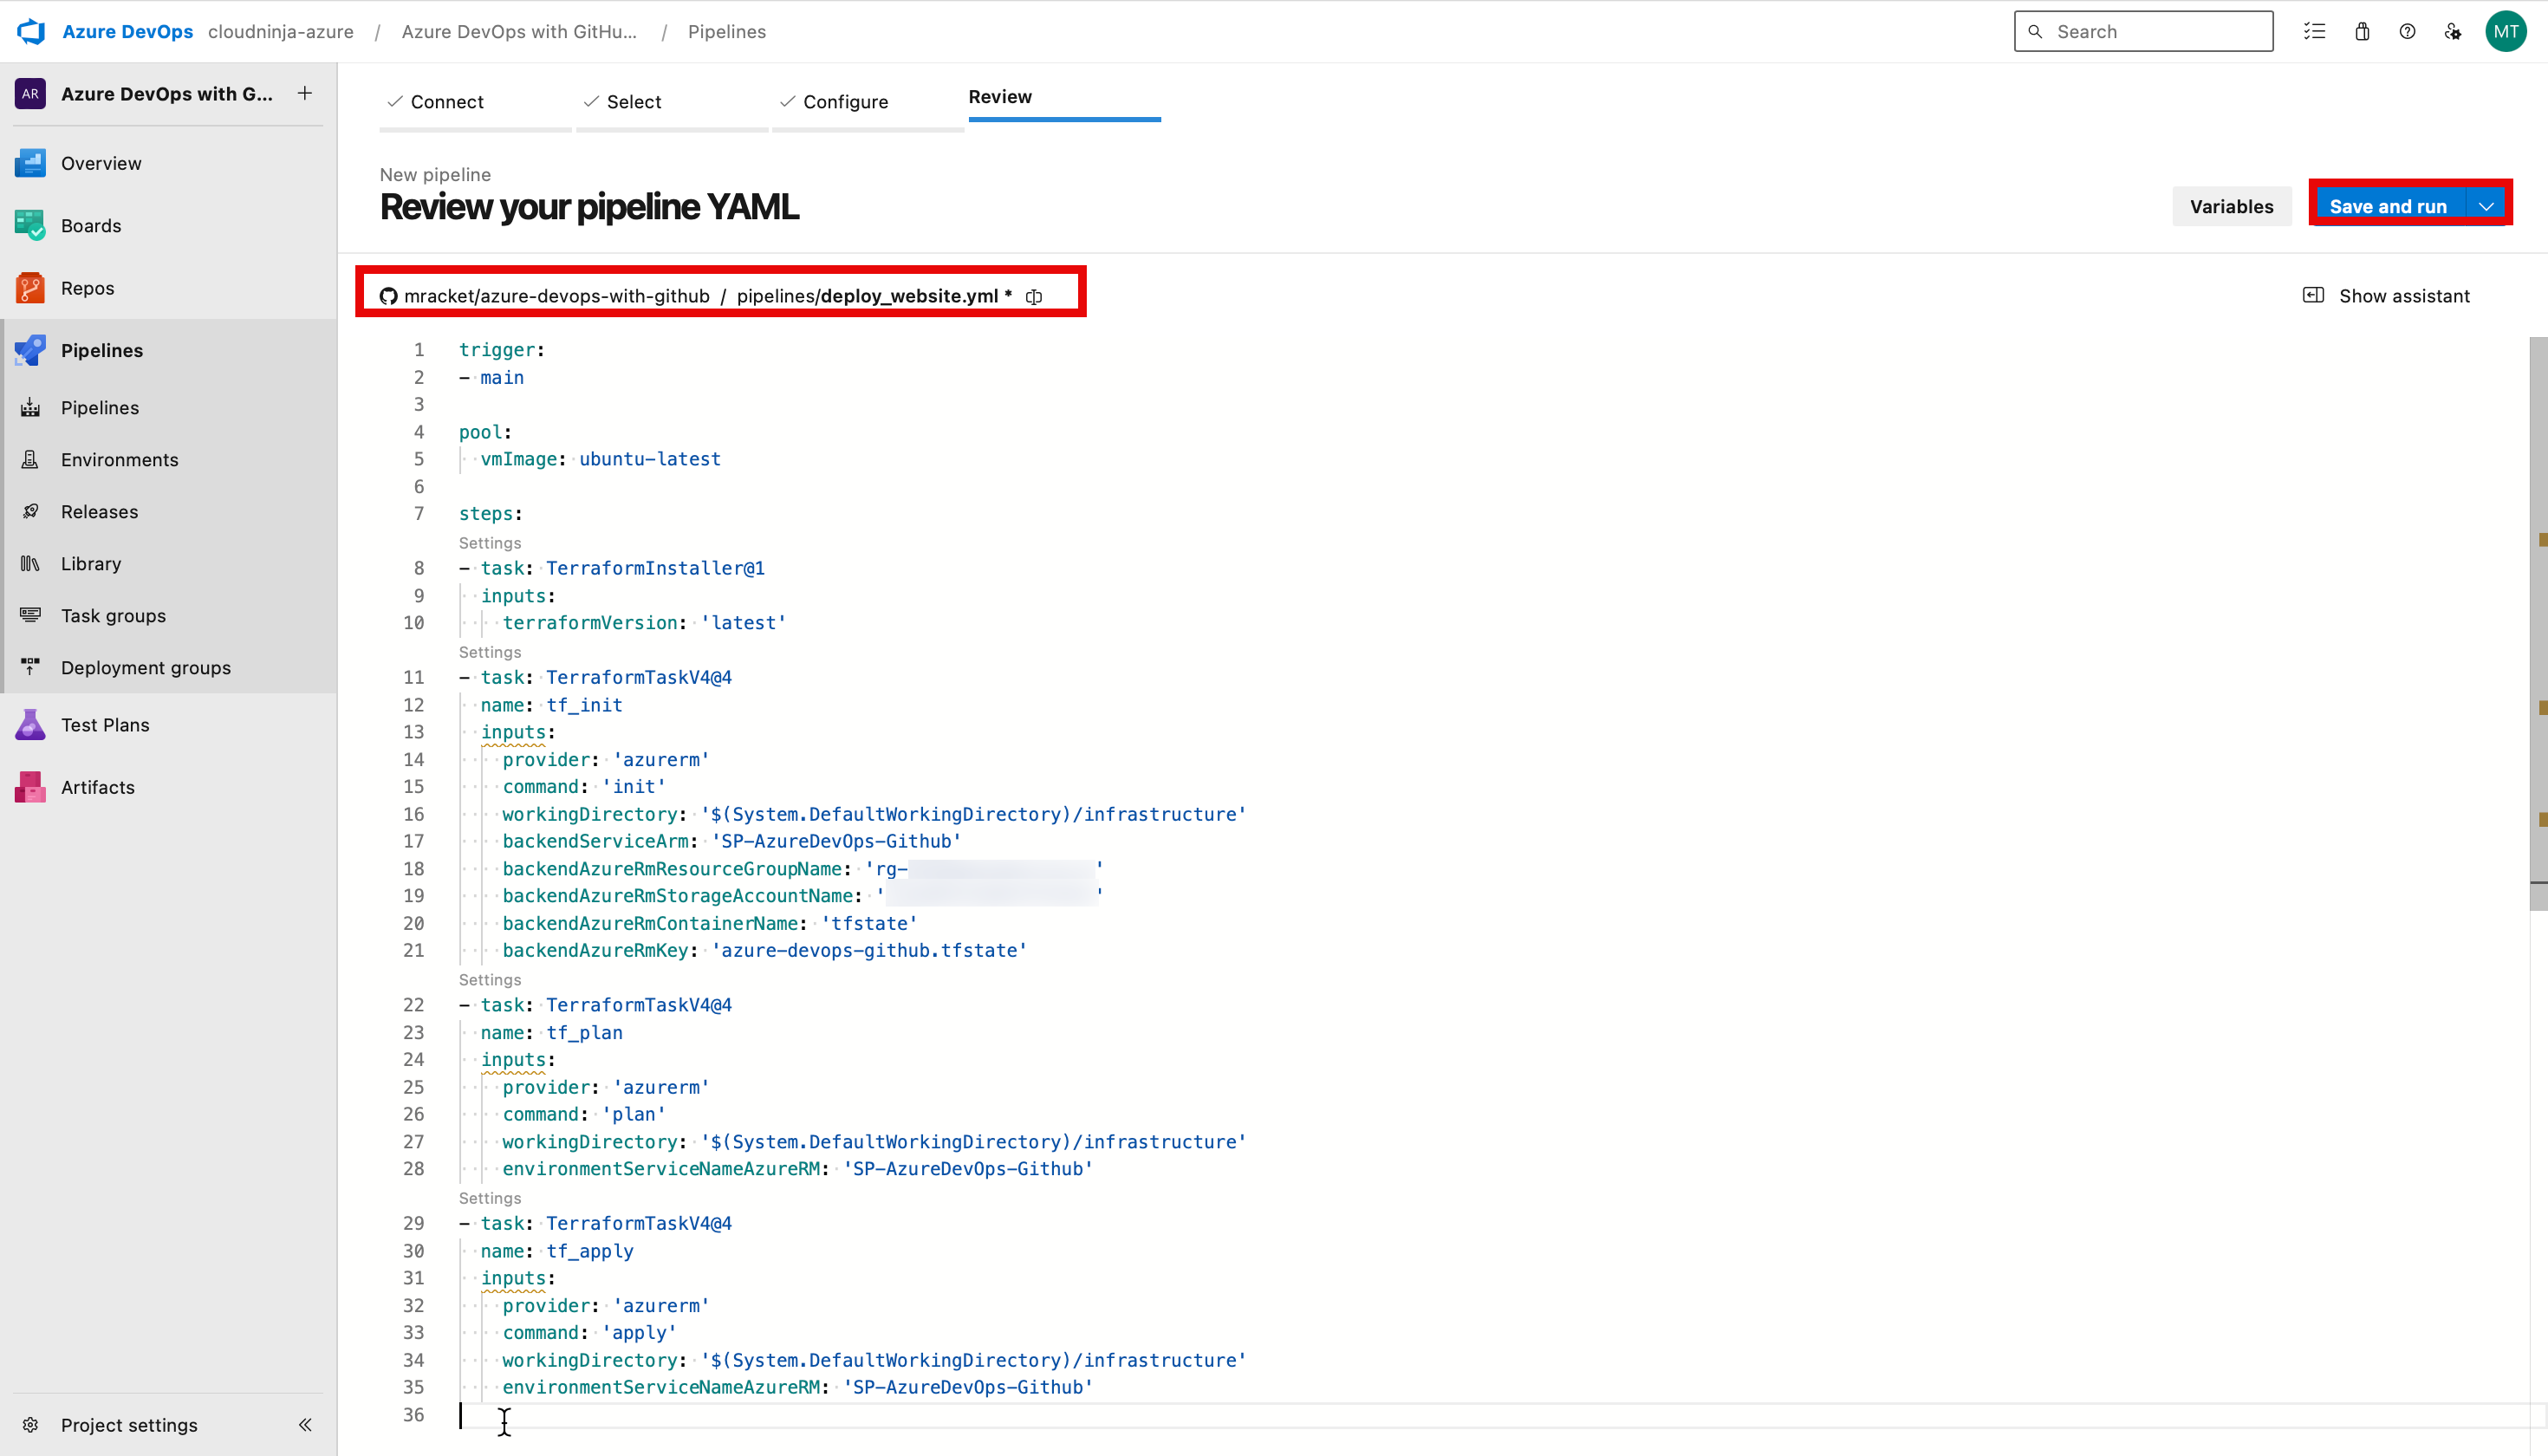This screenshot has width=2548, height=1456.
Task: Open Project settings gear
Action: [x=30, y=1425]
